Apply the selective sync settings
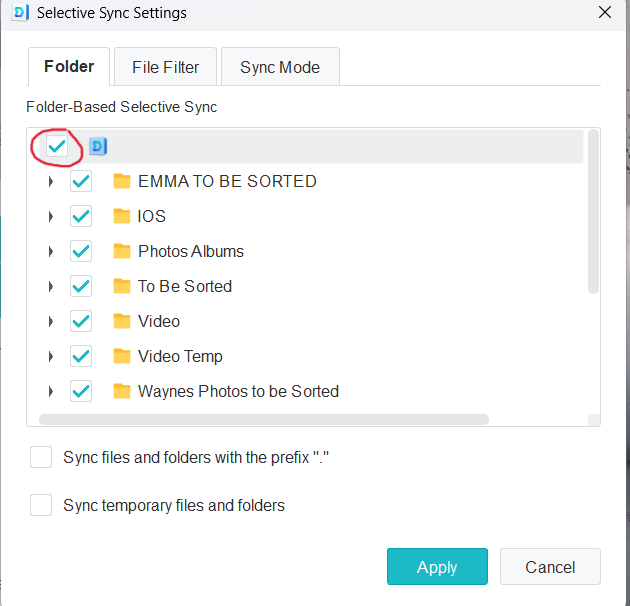Viewport: 630px width, 606px height. (437, 567)
